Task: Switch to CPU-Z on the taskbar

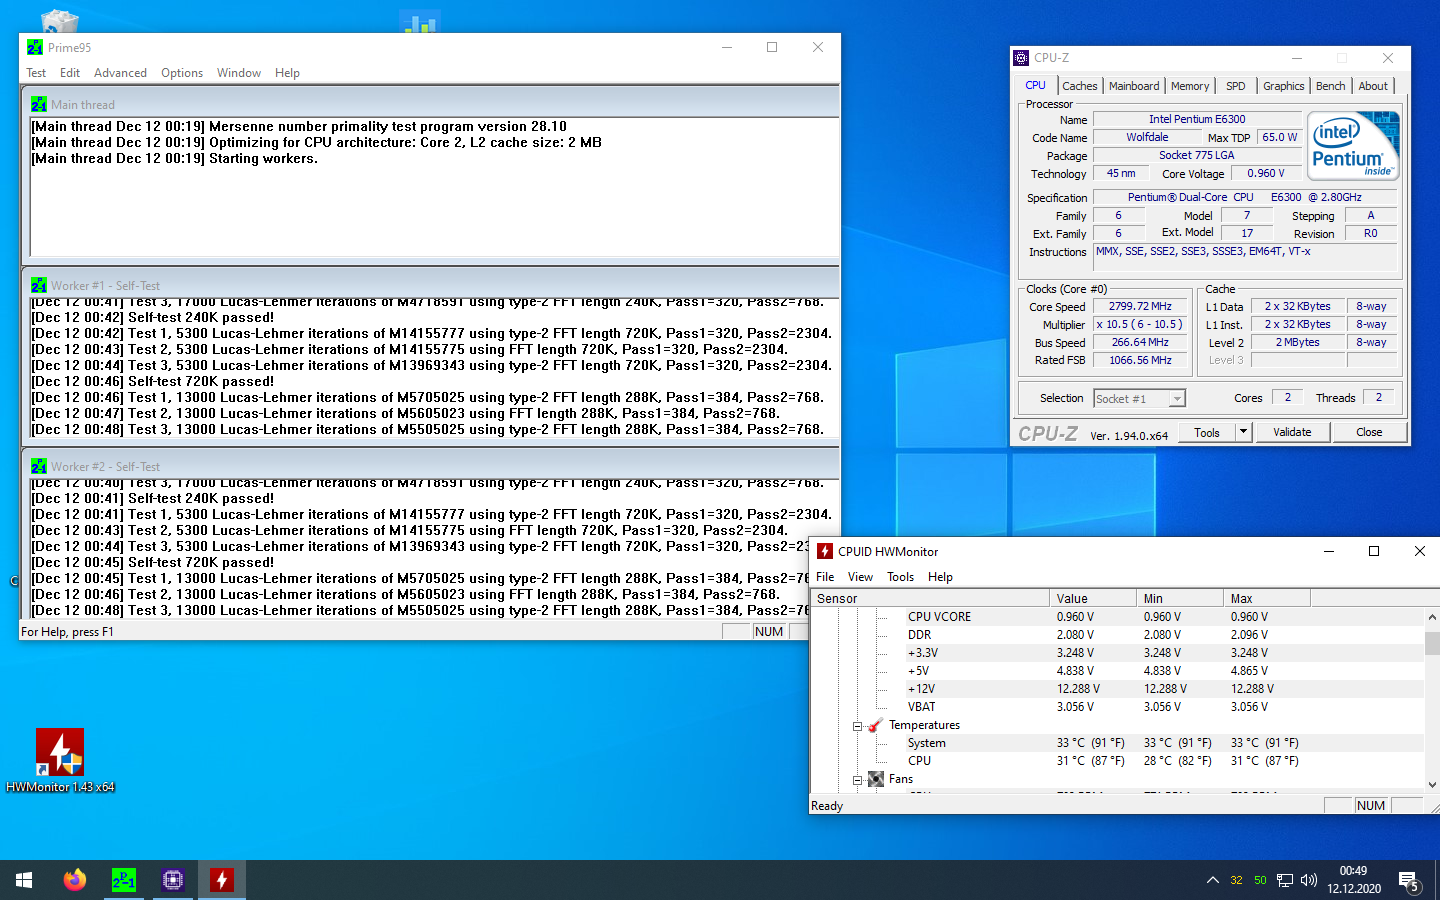Action: click(173, 880)
